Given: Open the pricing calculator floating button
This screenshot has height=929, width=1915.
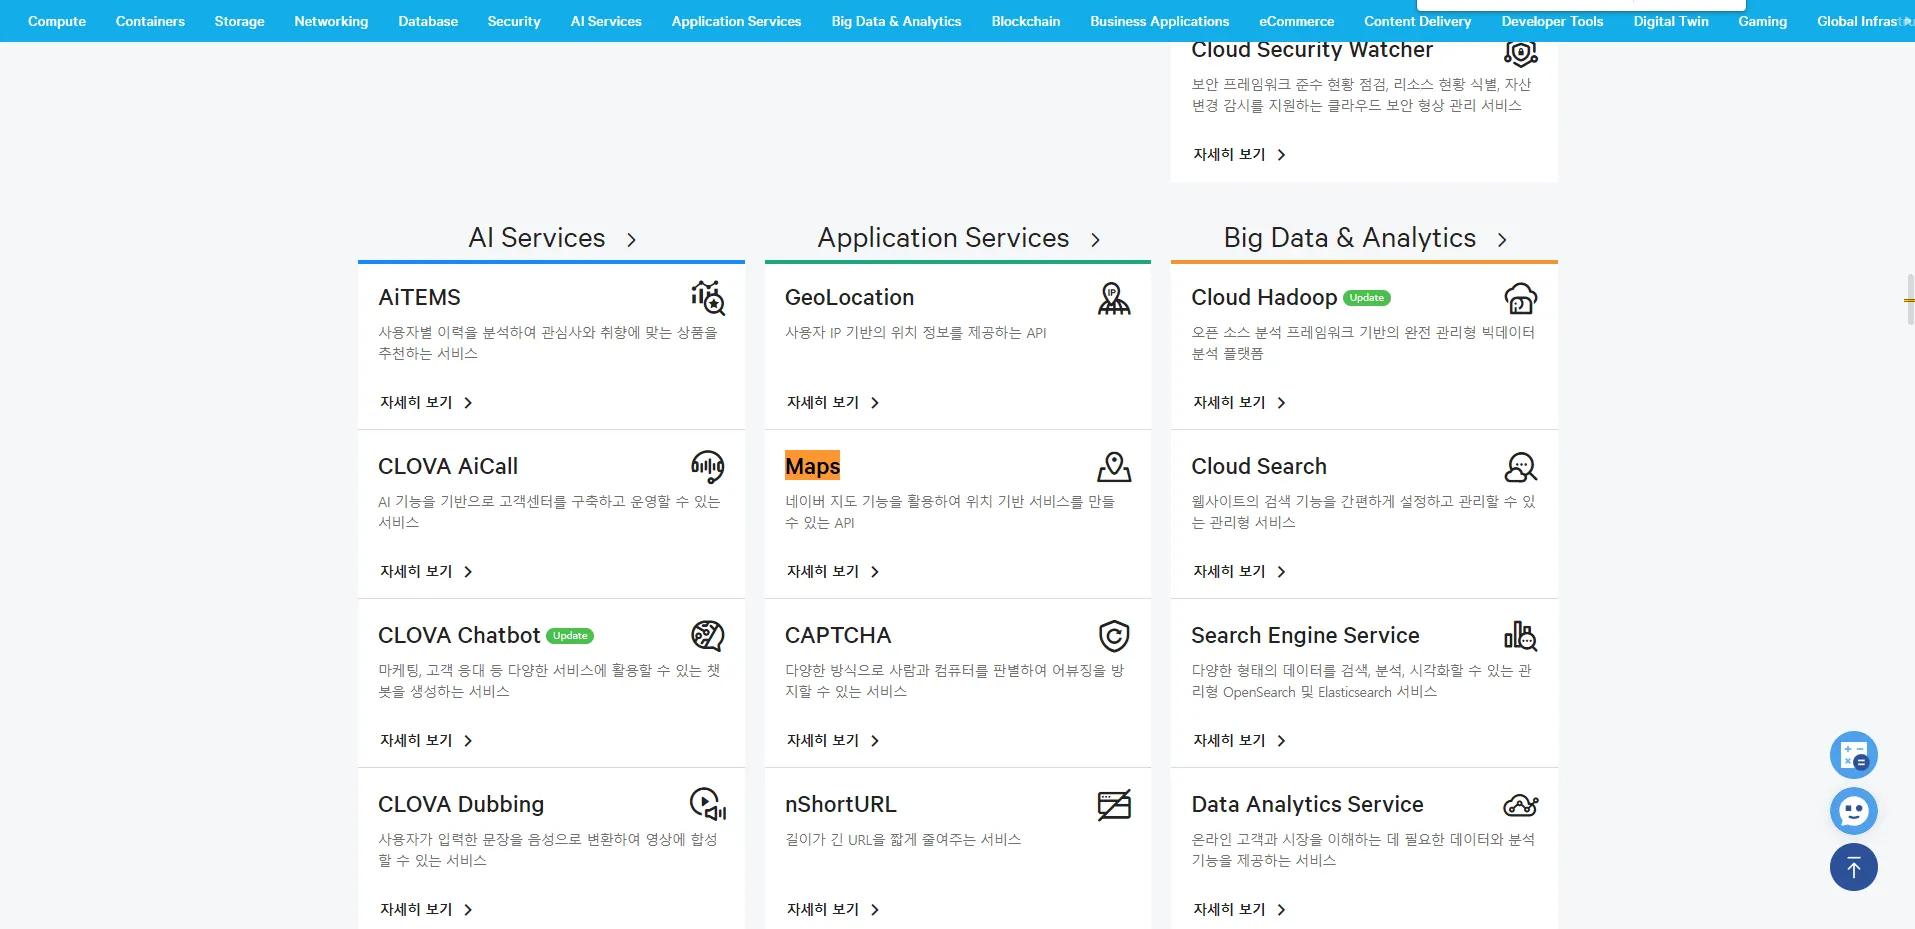Looking at the screenshot, I should [1854, 755].
